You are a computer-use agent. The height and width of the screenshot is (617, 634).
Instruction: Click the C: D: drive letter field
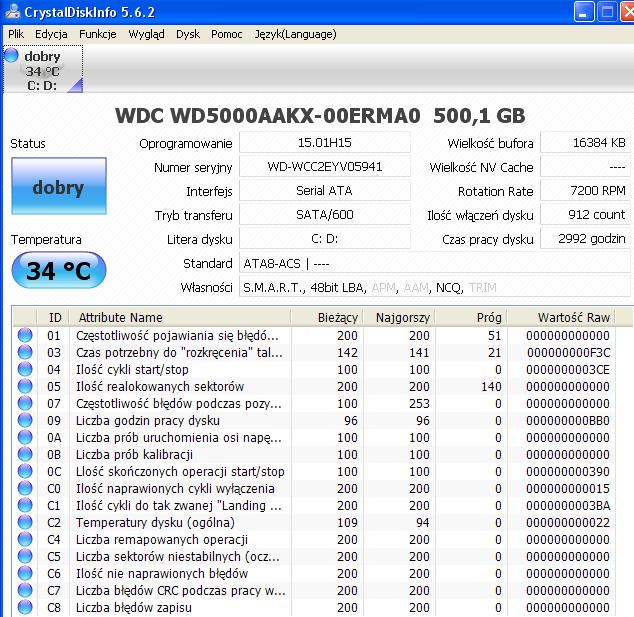(325, 239)
